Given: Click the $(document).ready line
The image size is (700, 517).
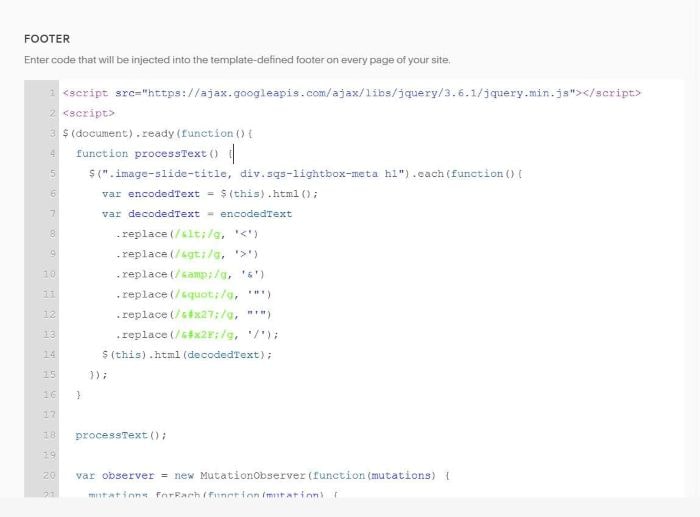Looking at the screenshot, I should pos(158,133).
